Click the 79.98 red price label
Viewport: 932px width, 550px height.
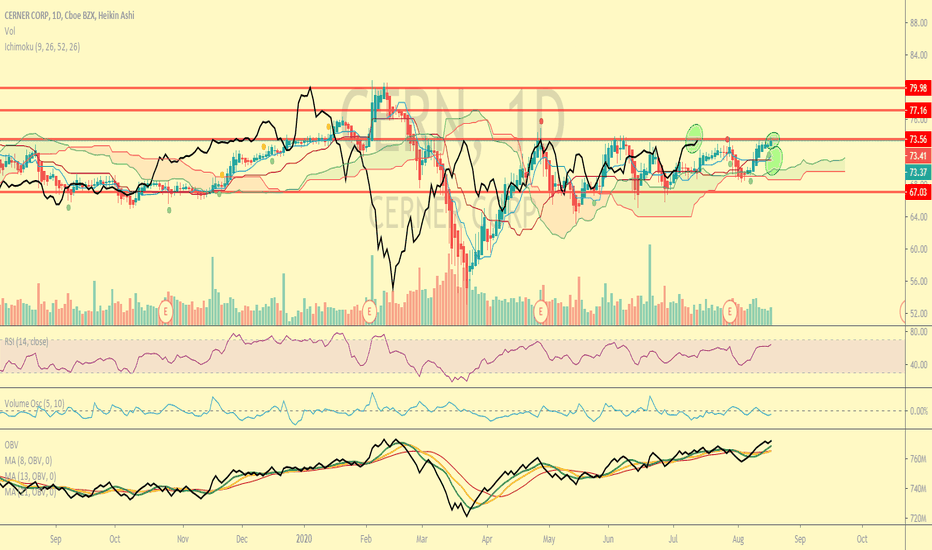918,88
